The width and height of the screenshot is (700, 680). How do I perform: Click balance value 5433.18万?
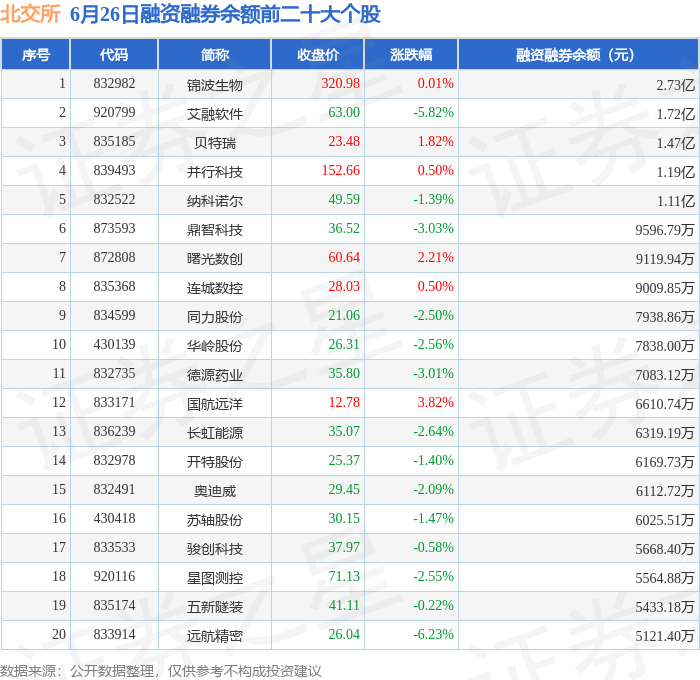pos(665,607)
